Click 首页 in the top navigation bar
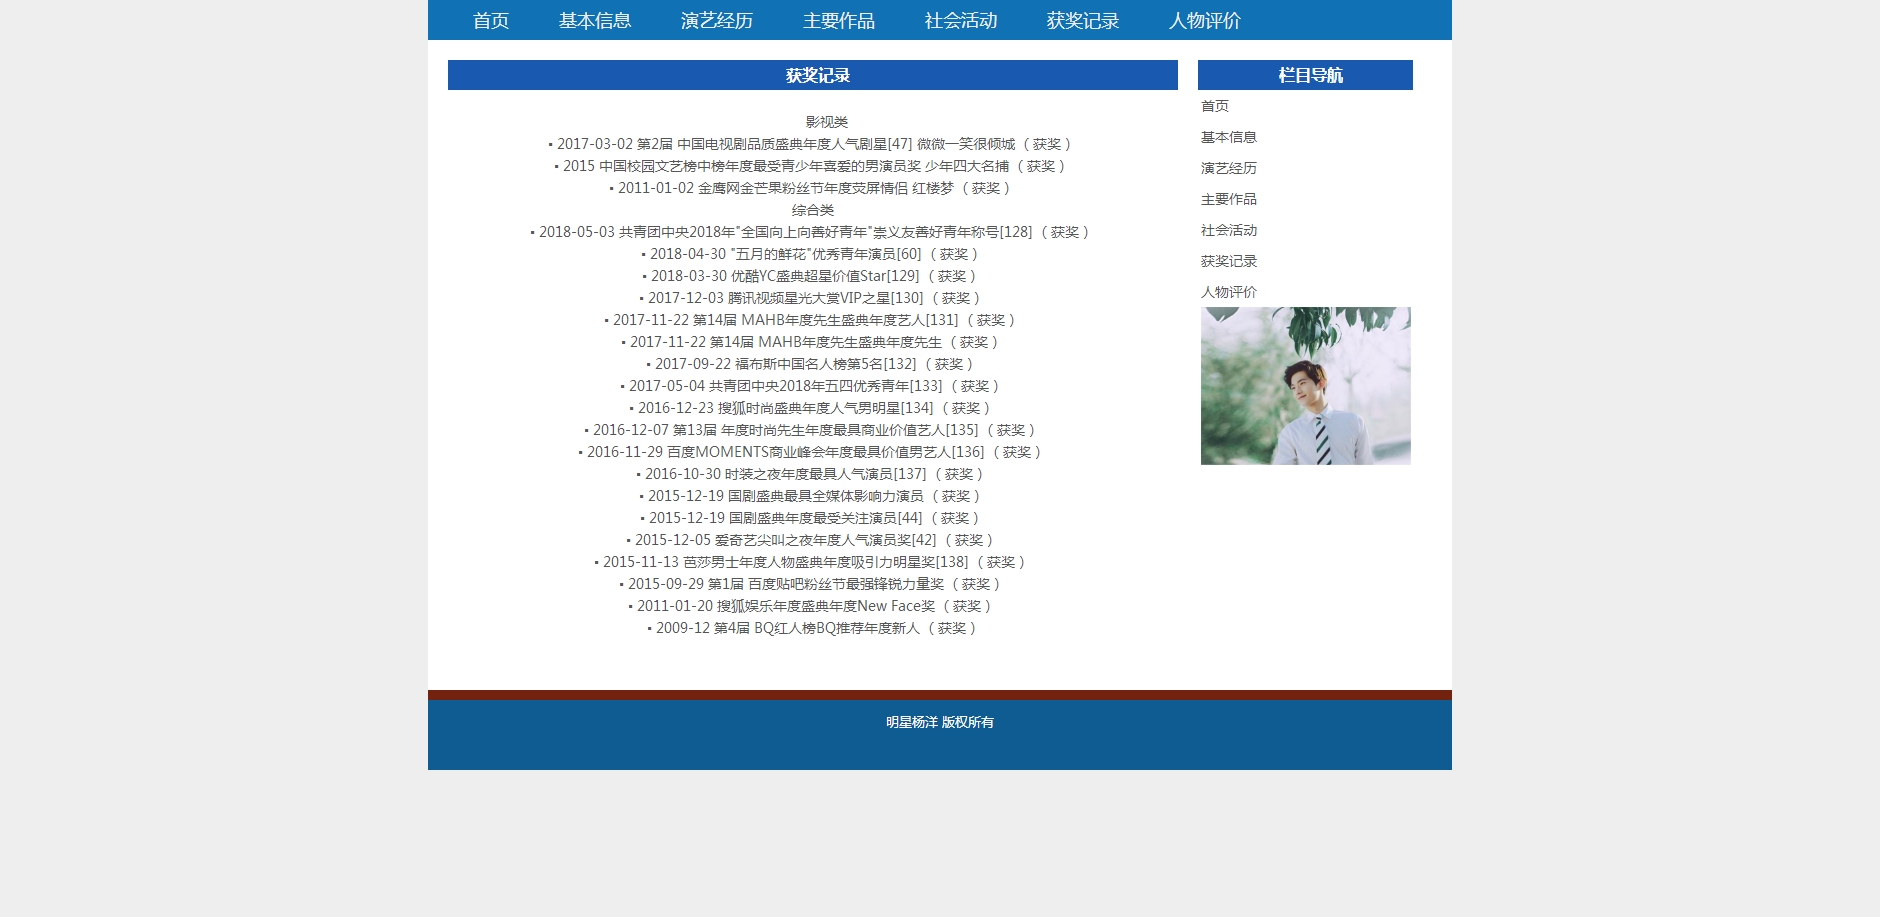This screenshot has width=1880, height=917. (490, 20)
